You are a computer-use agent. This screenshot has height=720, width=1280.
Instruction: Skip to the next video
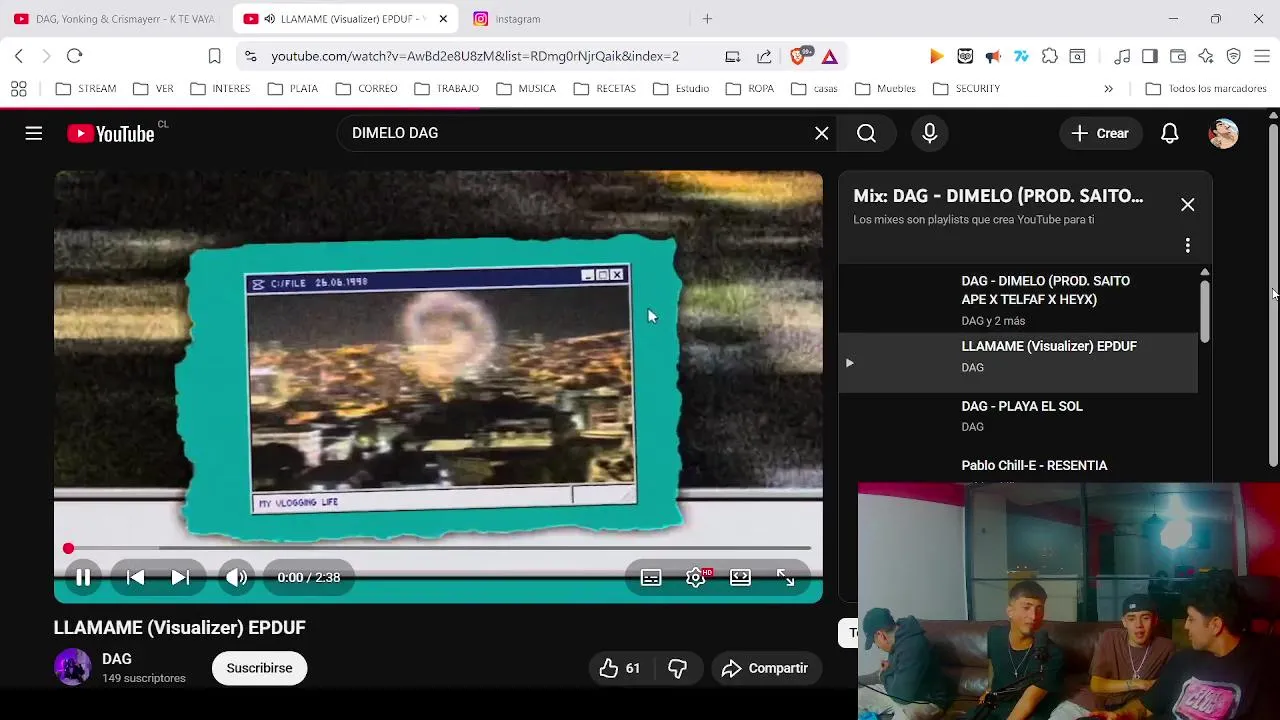coord(180,577)
